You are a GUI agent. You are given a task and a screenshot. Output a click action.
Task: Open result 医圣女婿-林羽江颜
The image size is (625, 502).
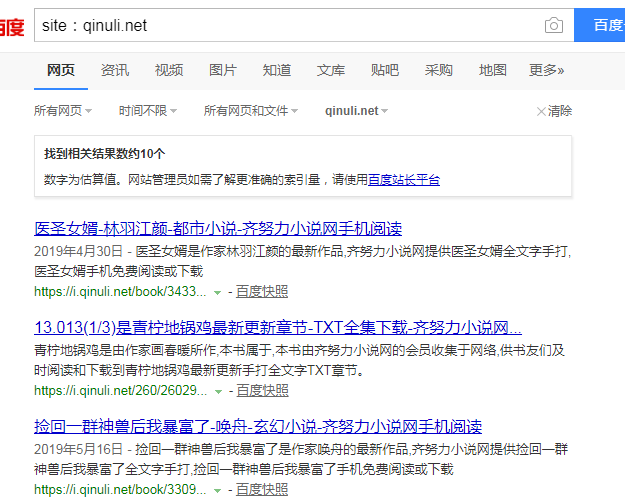point(218,228)
